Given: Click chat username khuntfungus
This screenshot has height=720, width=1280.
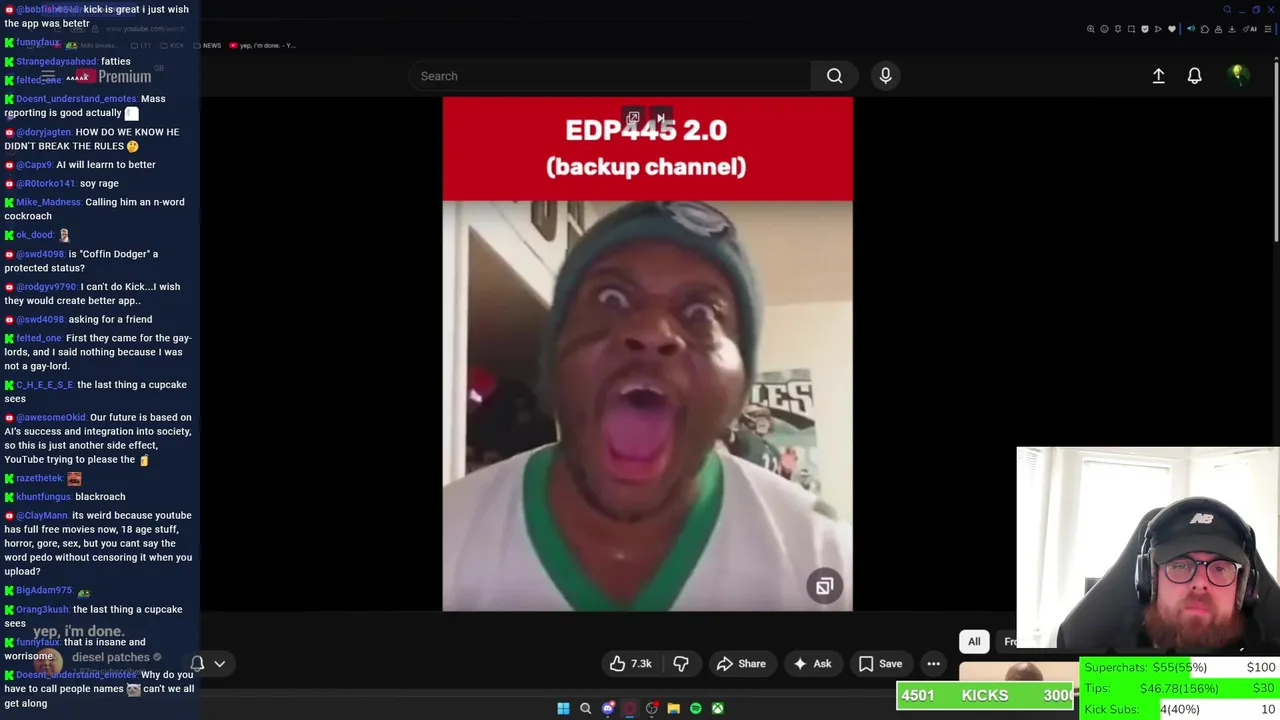Looking at the screenshot, I should [x=44, y=496].
